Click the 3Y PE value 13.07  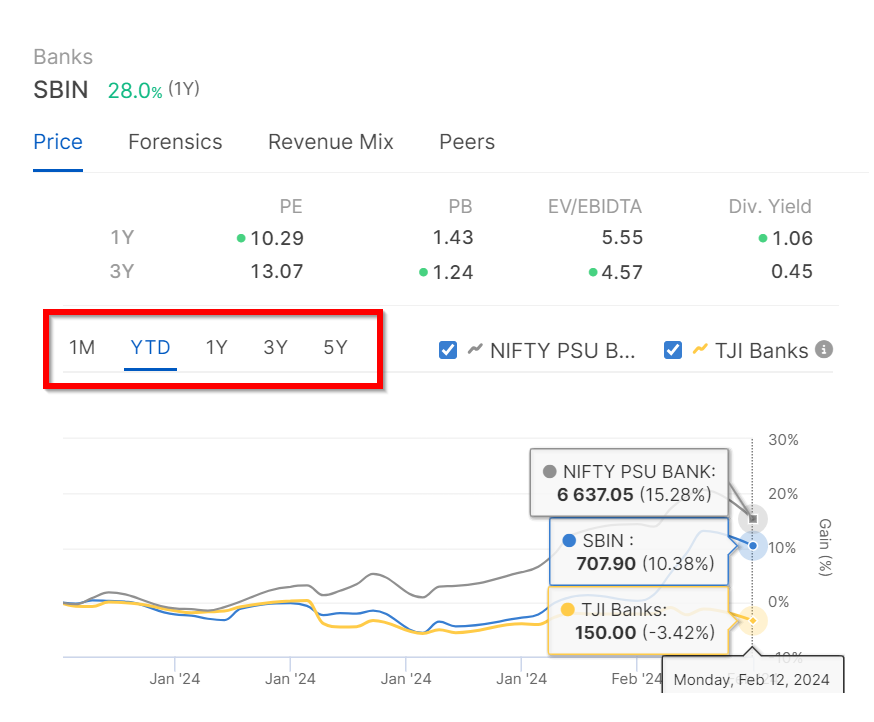(x=277, y=272)
